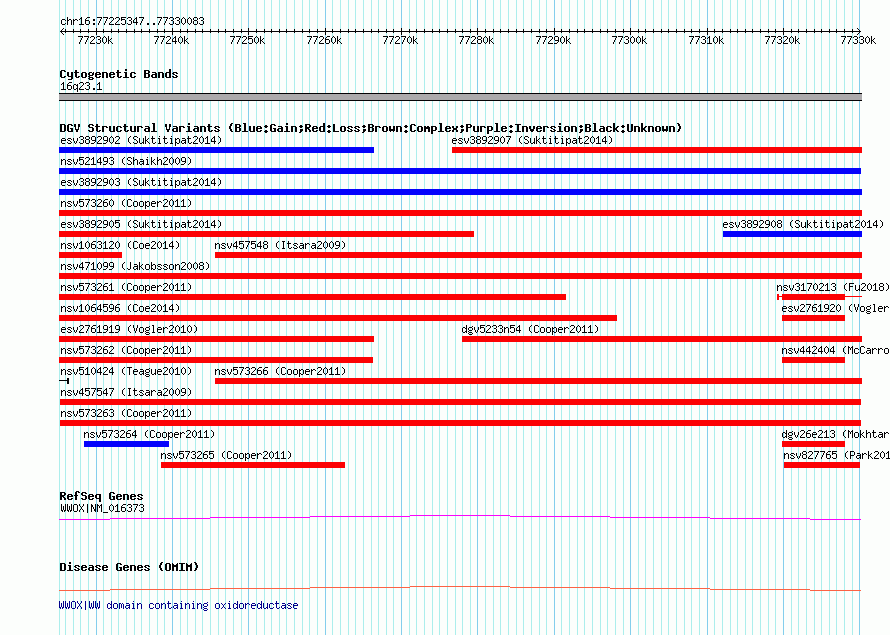
Task: Click the Cytogenetic Bands track title
Action: click(119, 74)
